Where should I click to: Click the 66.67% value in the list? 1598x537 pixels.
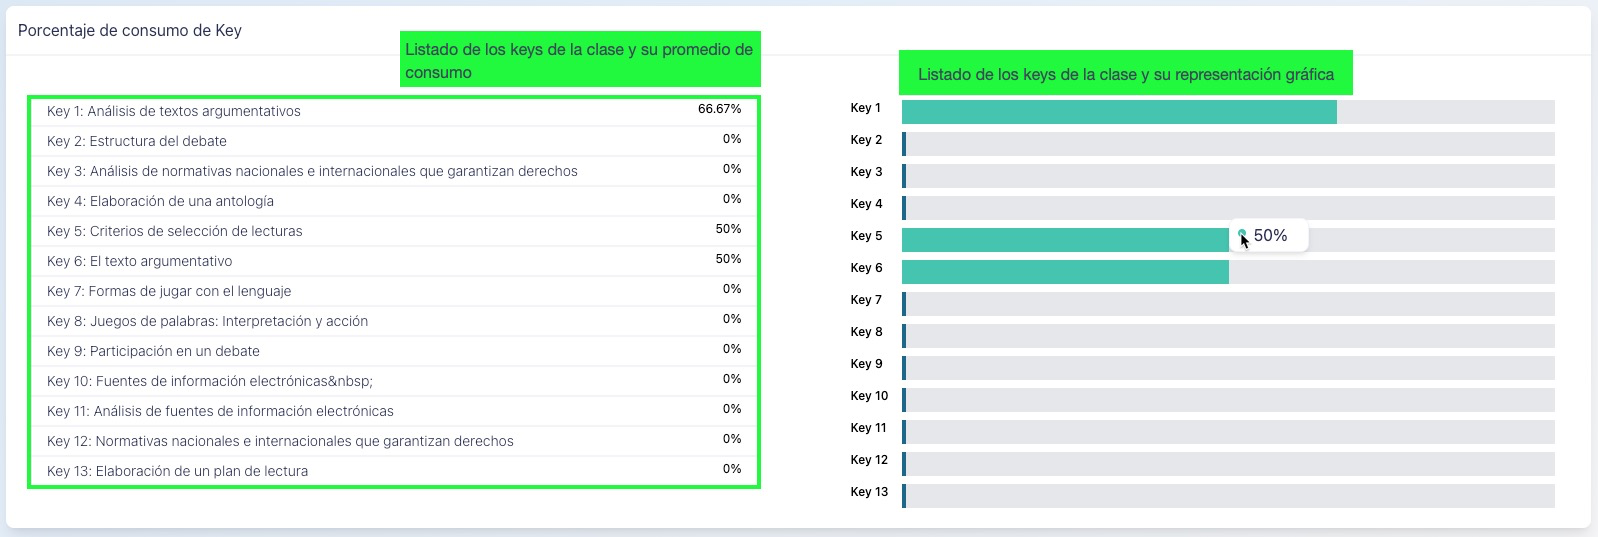[x=719, y=109]
